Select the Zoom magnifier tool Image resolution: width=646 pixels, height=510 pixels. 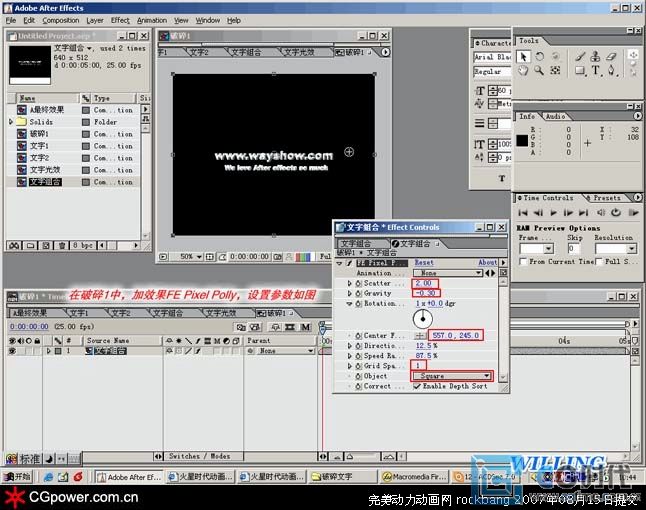539,70
